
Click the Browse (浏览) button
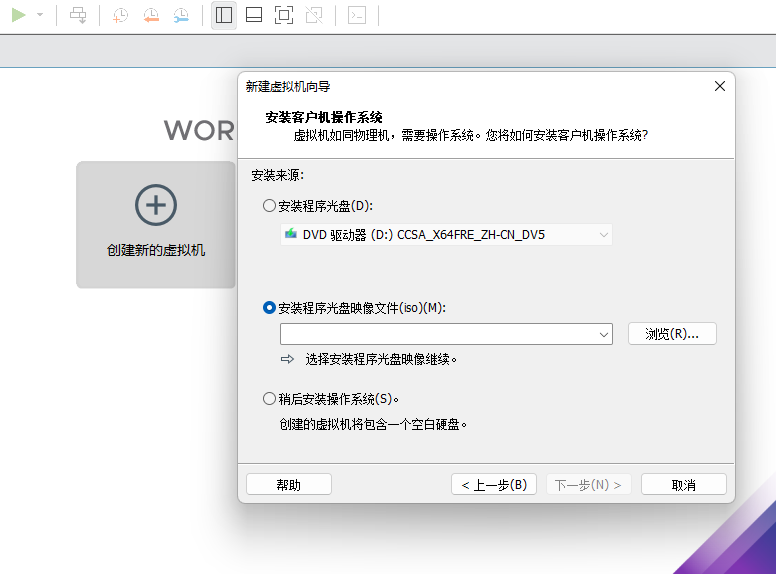click(672, 334)
